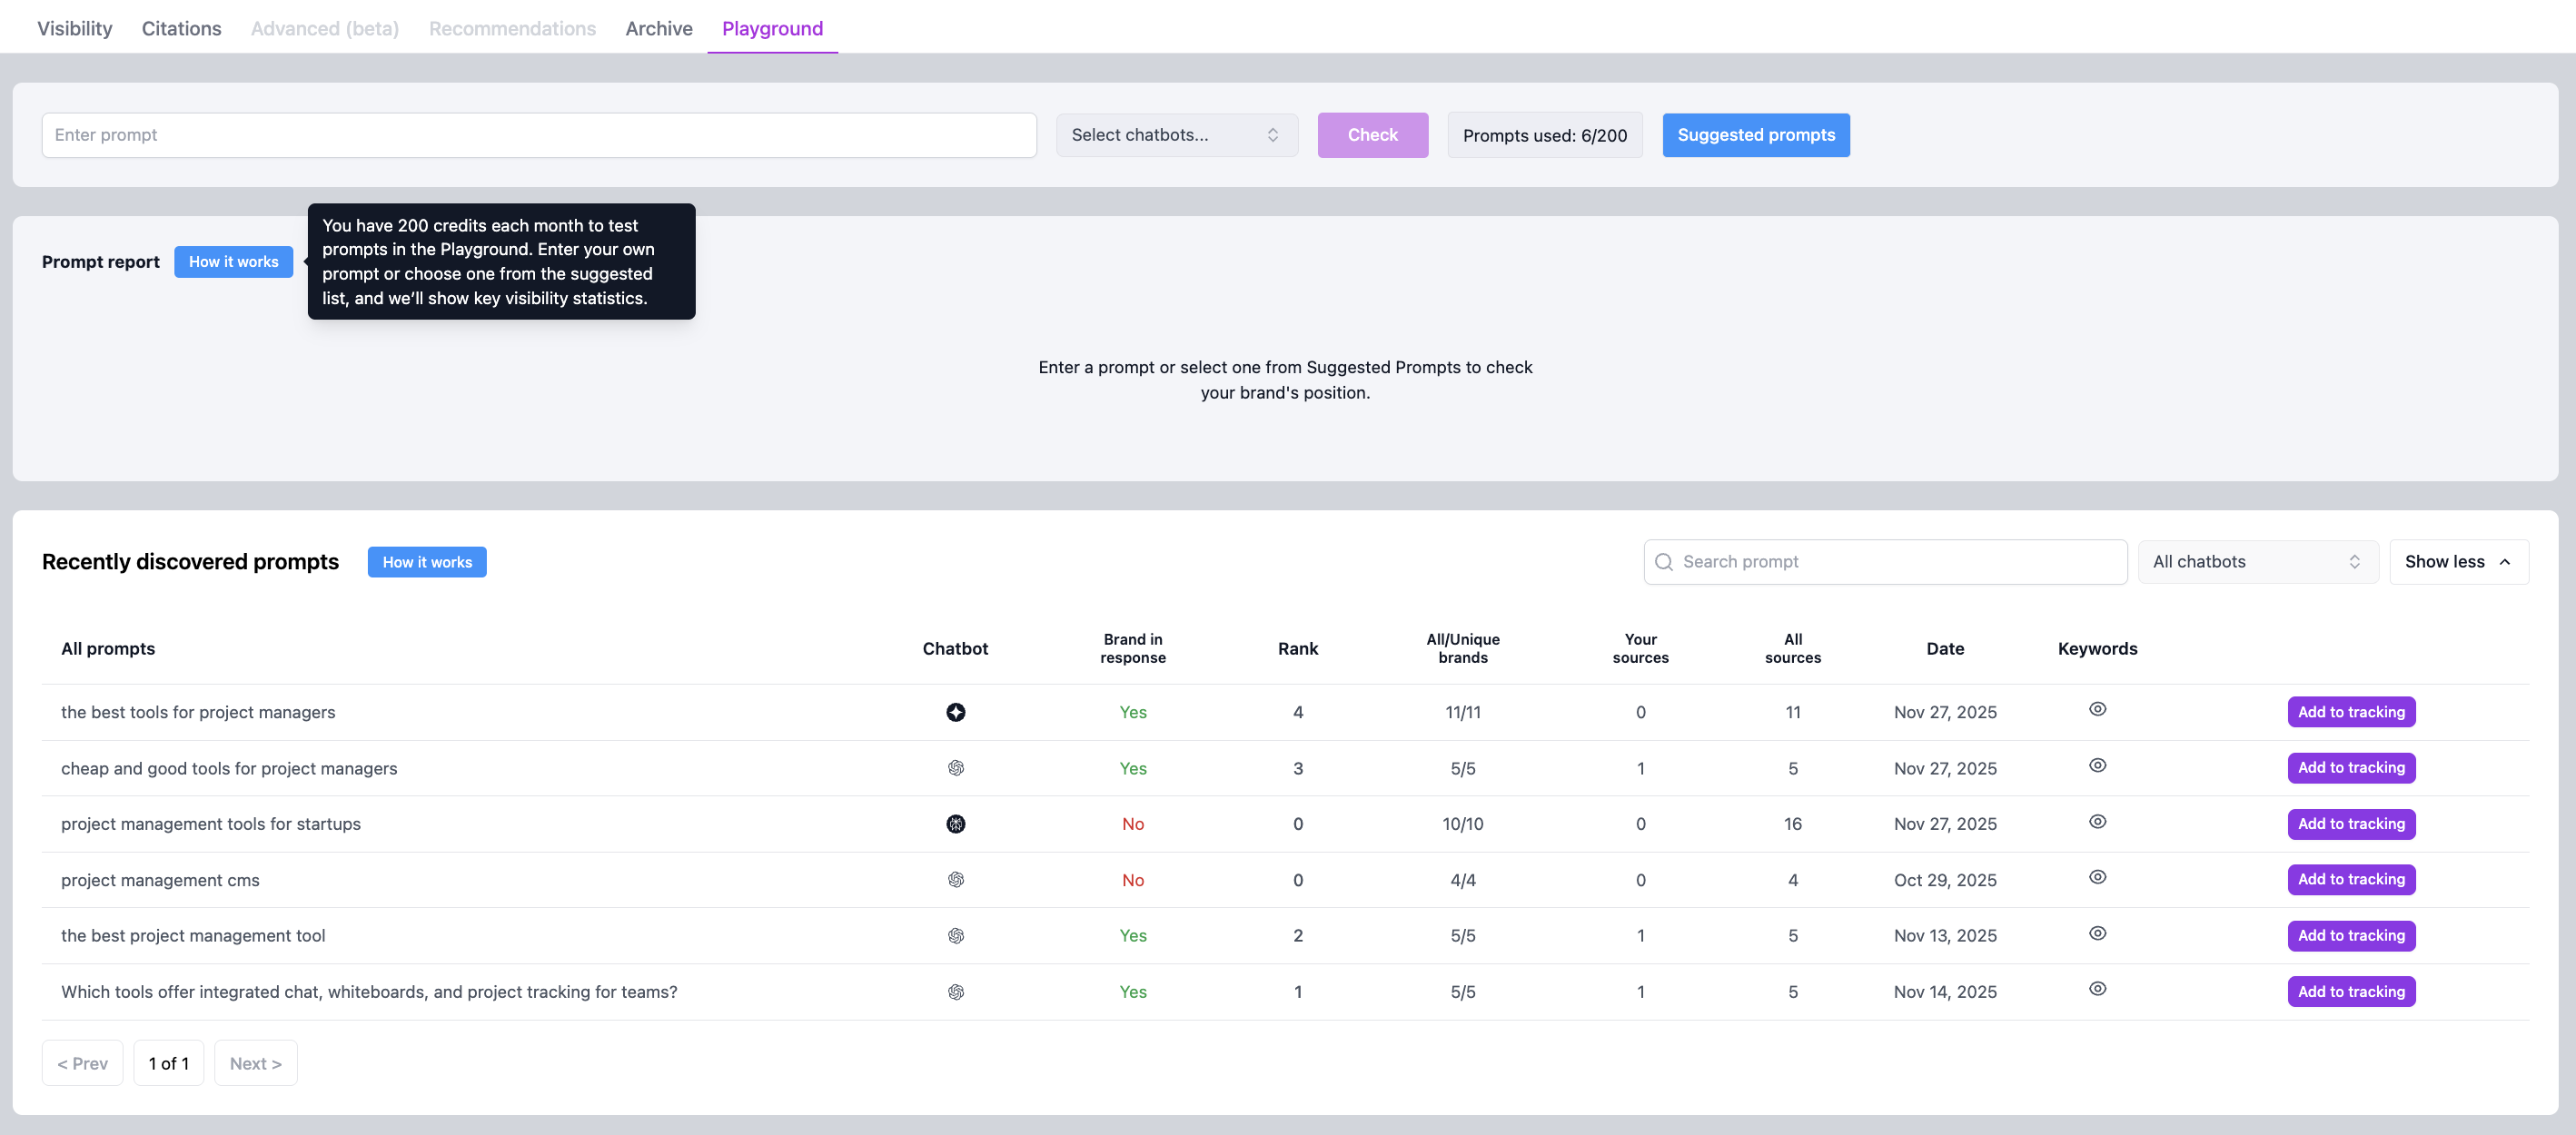View keywords eye icon for 'project management cms'
This screenshot has height=1135, width=2576.
2097,877
